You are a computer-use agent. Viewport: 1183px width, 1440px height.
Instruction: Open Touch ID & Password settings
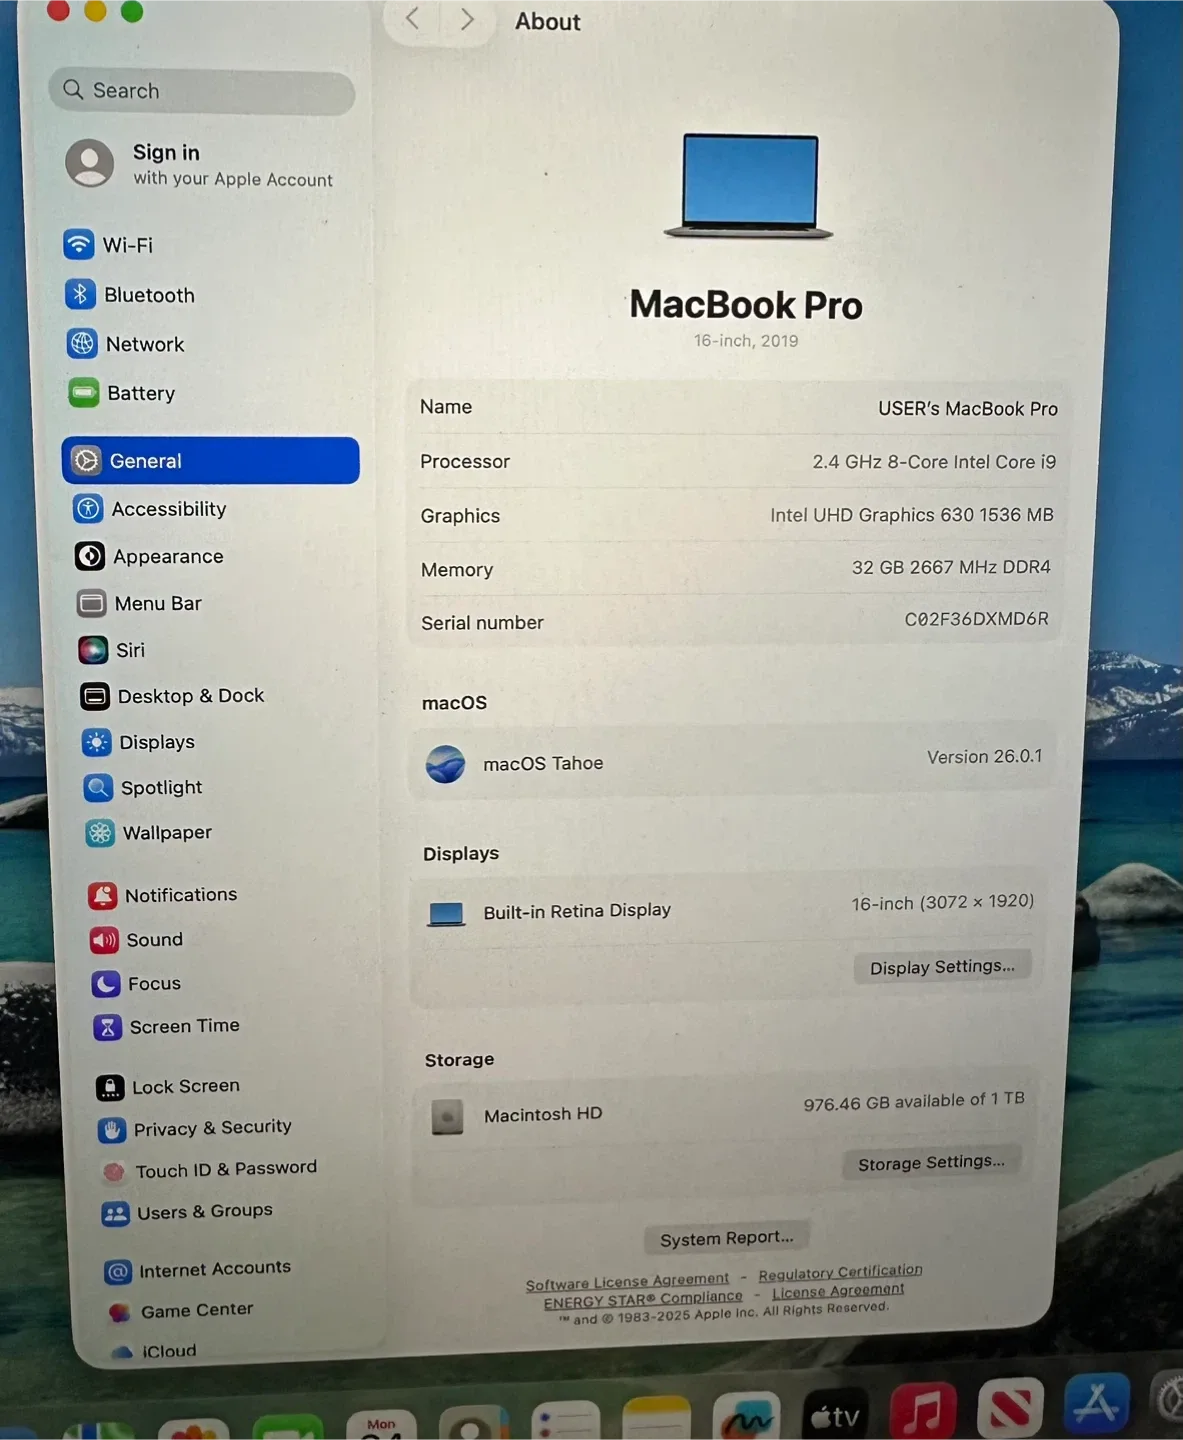point(225,1168)
